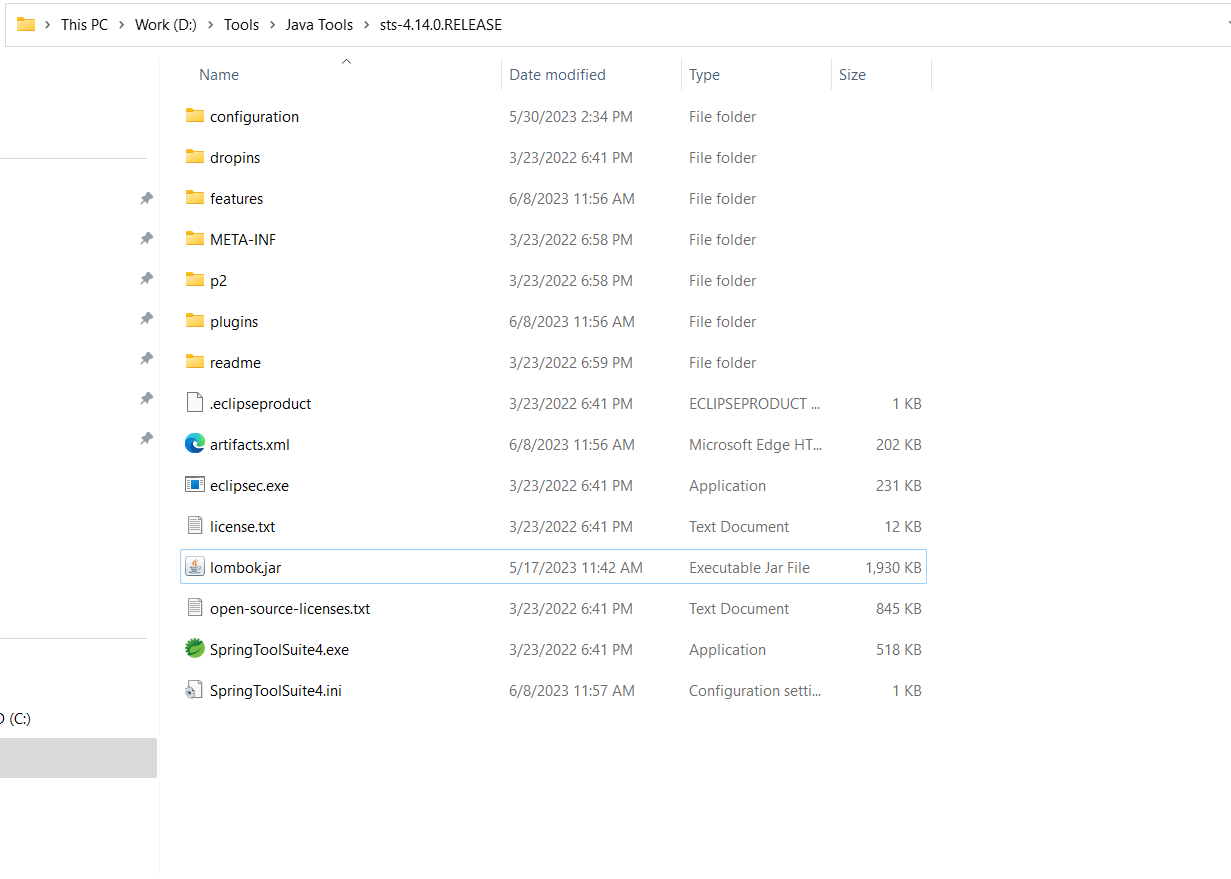Click the open-source-licenses.txt document icon
Screen dimensions: 1231x879
(195, 608)
